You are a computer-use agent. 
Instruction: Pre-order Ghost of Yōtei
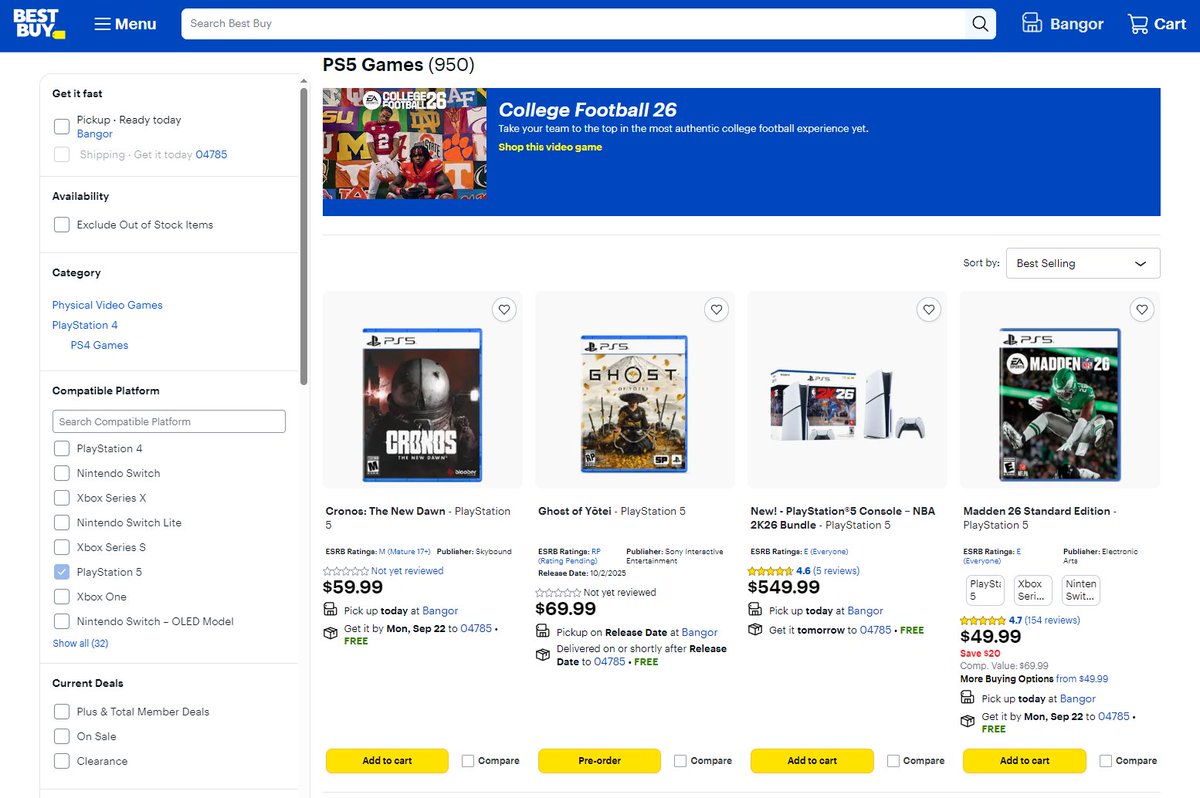[599, 761]
